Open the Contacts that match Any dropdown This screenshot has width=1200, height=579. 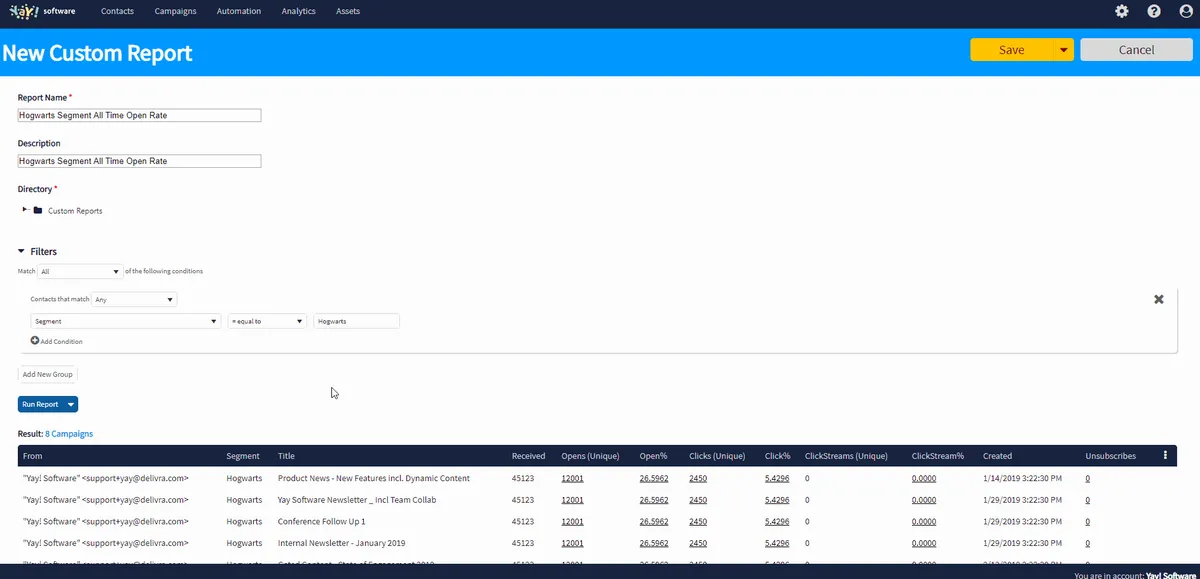point(134,299)
